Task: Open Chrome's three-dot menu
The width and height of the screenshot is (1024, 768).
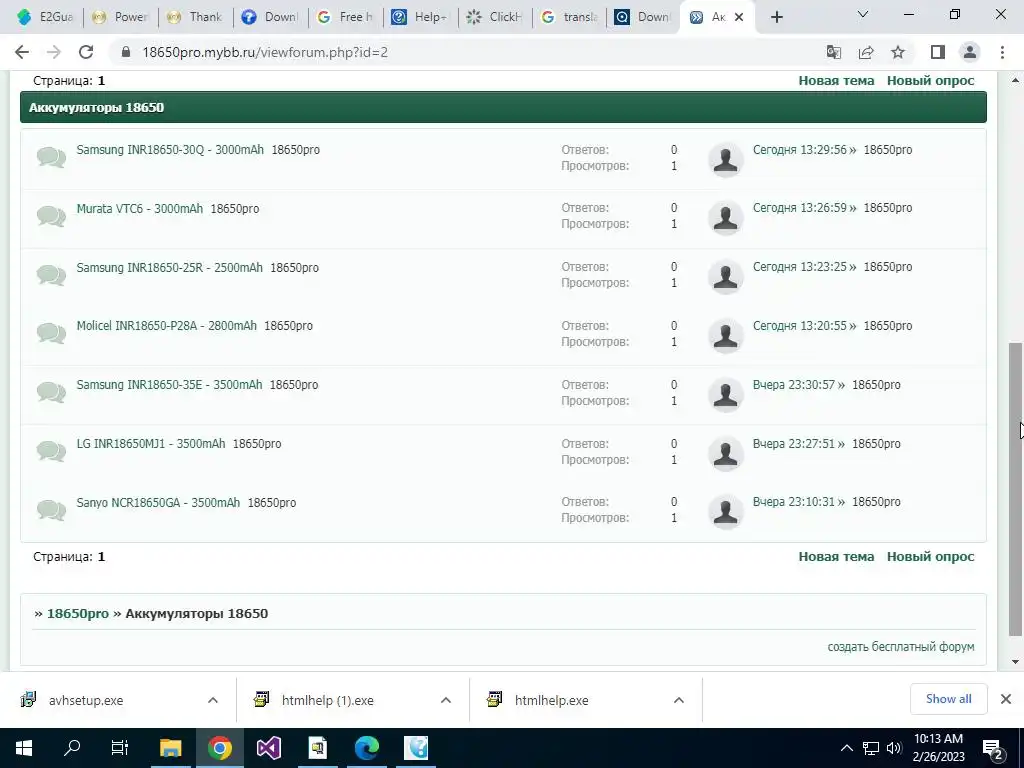Action: (x=1002, y=52)
